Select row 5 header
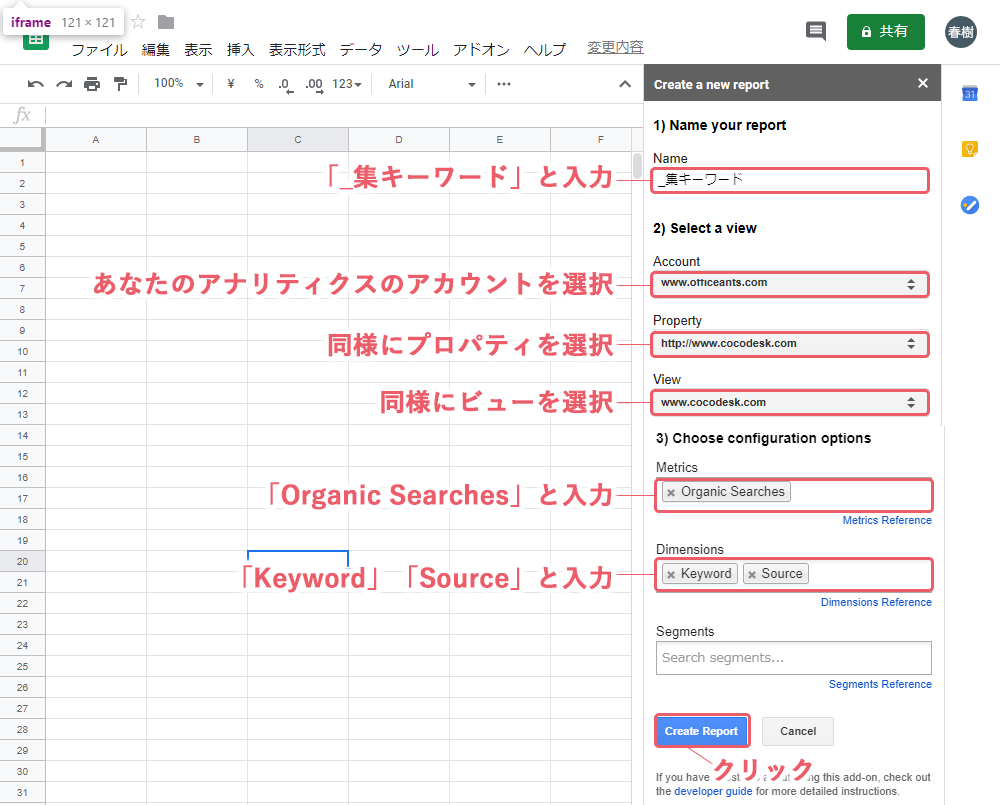The image size is (1000, 805). [22, 246]
